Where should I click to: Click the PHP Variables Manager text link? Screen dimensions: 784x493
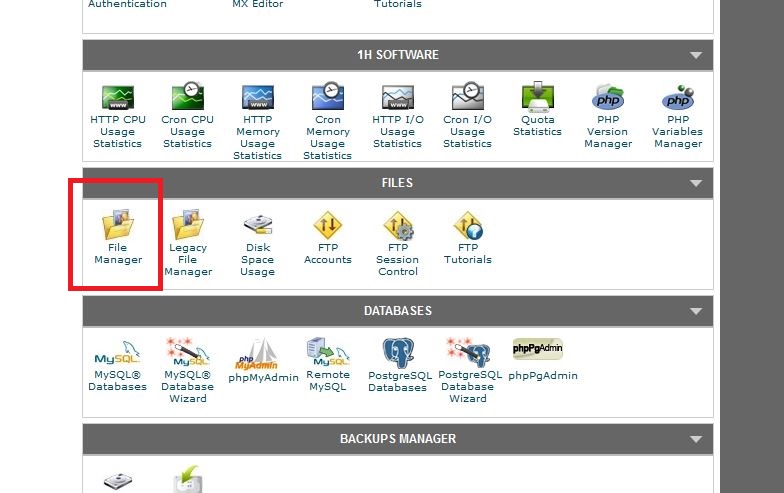pyautogui.click(x=678, y=132)
